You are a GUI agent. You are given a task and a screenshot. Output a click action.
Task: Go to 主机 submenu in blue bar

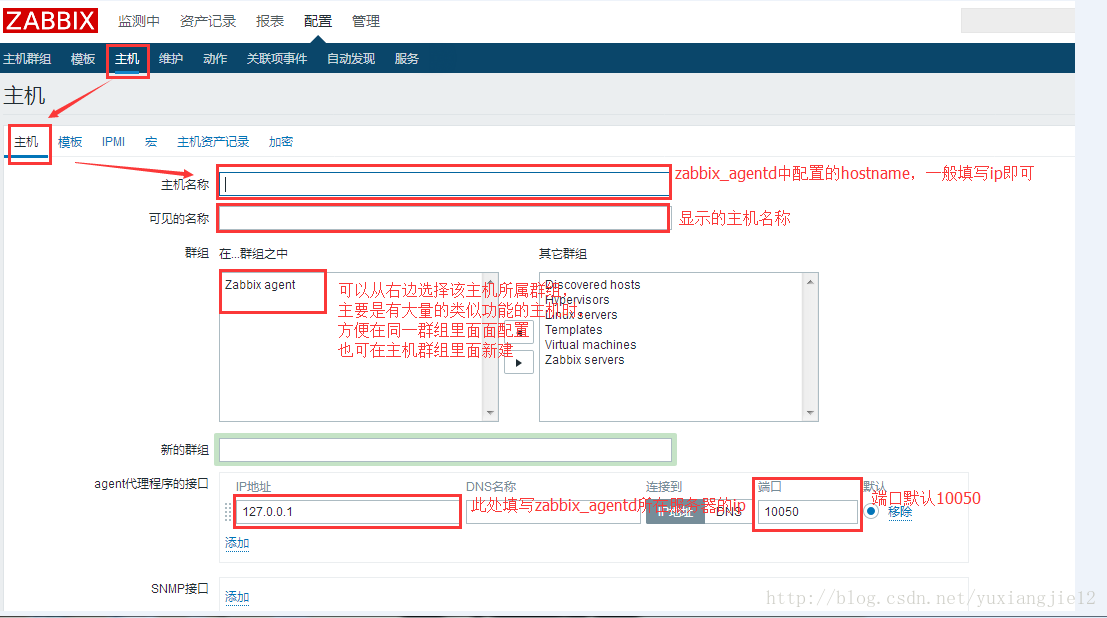[x=127, y=59]
